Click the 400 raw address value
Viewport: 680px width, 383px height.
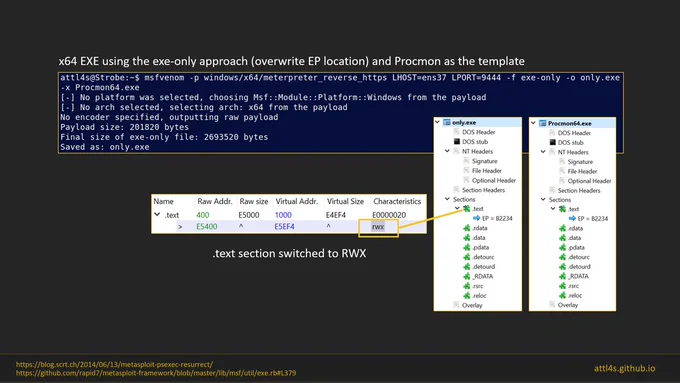click(203, 215)
